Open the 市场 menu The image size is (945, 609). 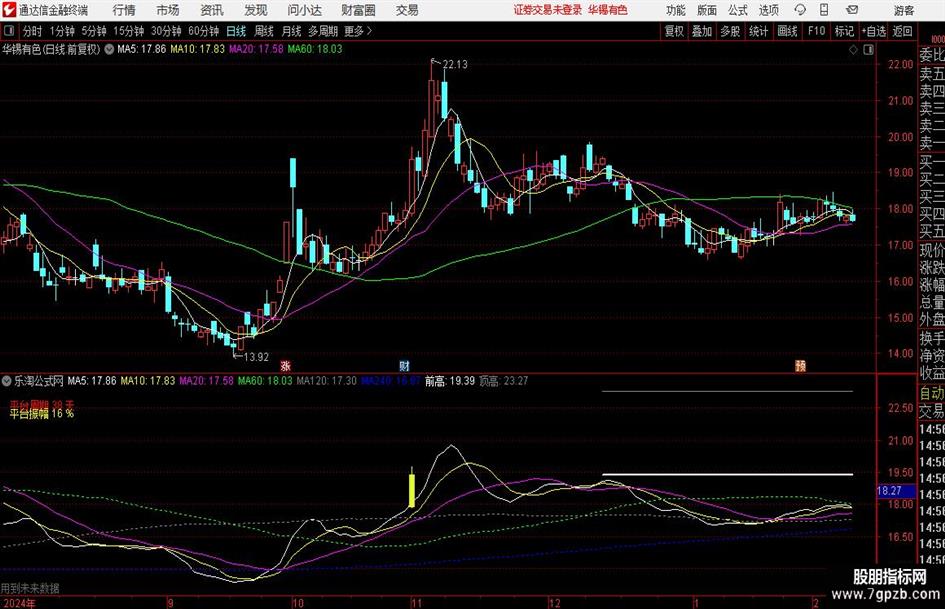tap(168, 10)
